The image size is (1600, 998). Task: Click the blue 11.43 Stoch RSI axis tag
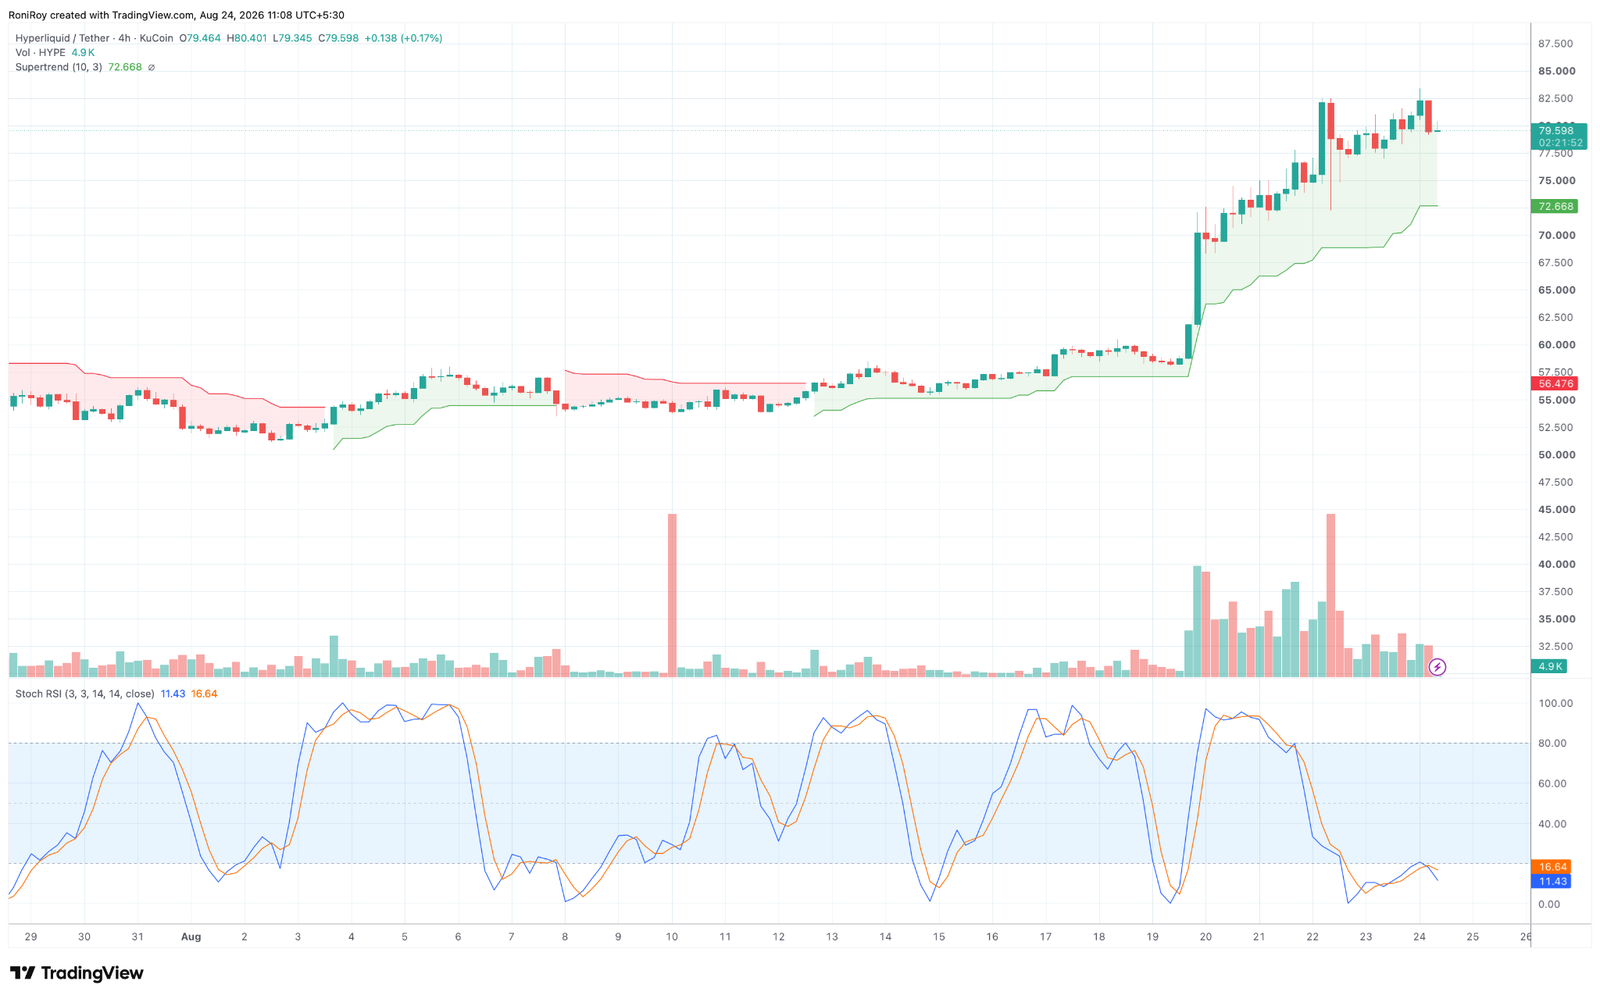point(1551,881)
